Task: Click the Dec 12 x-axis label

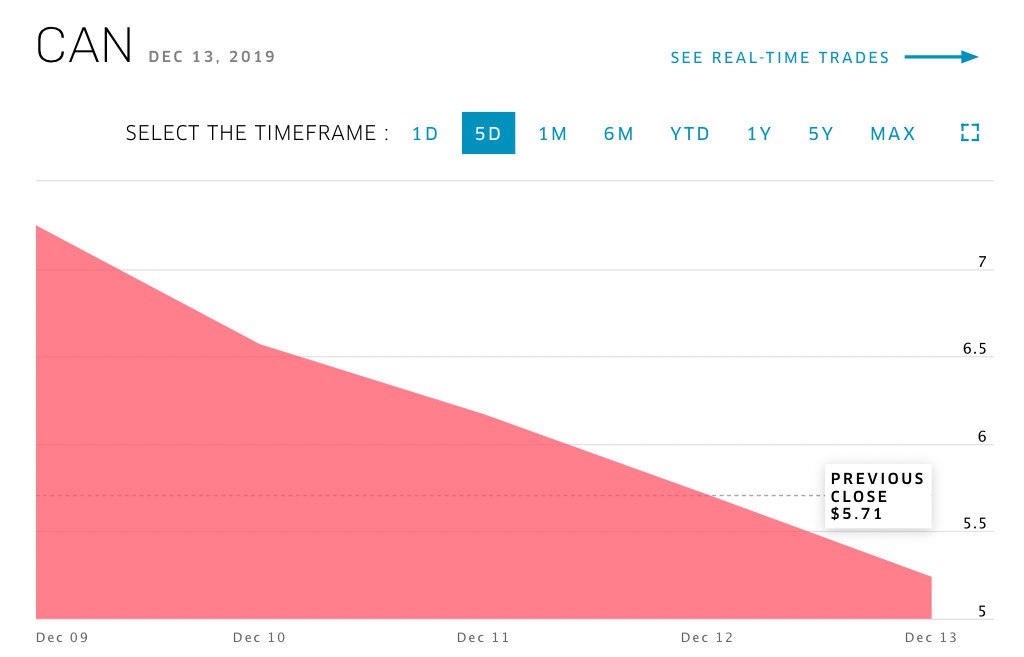Action: click(x=708, y=637)
